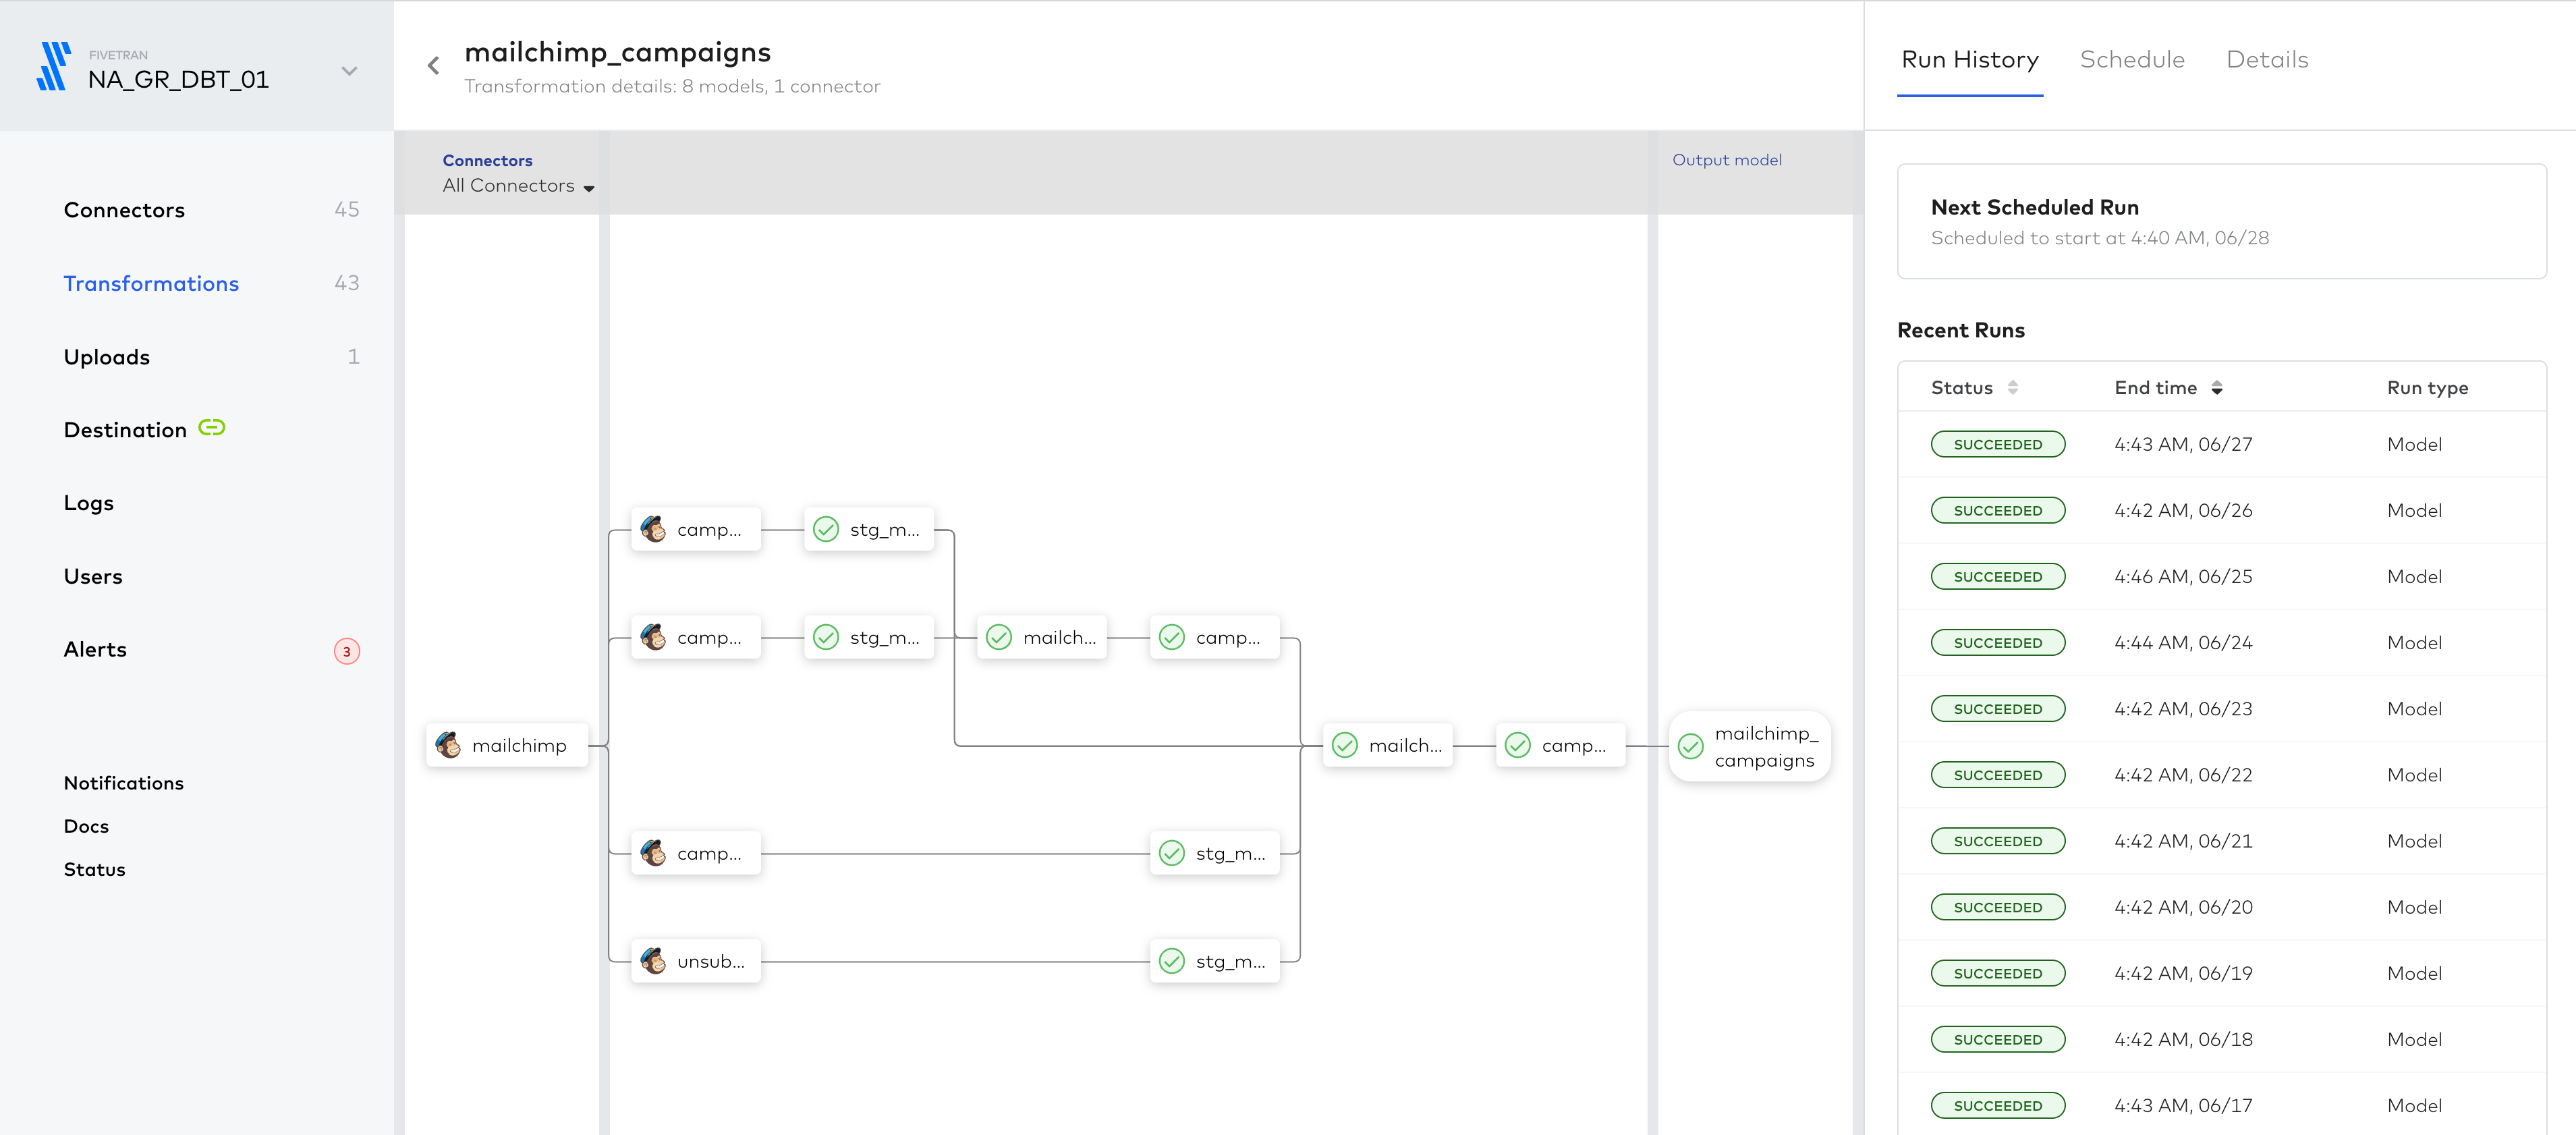Image resolution: width=2576 pixels, height=1135 pixels.
Task: Click SUCCEEDED badge for 06/17 run
Action: click(1998, 1106)
